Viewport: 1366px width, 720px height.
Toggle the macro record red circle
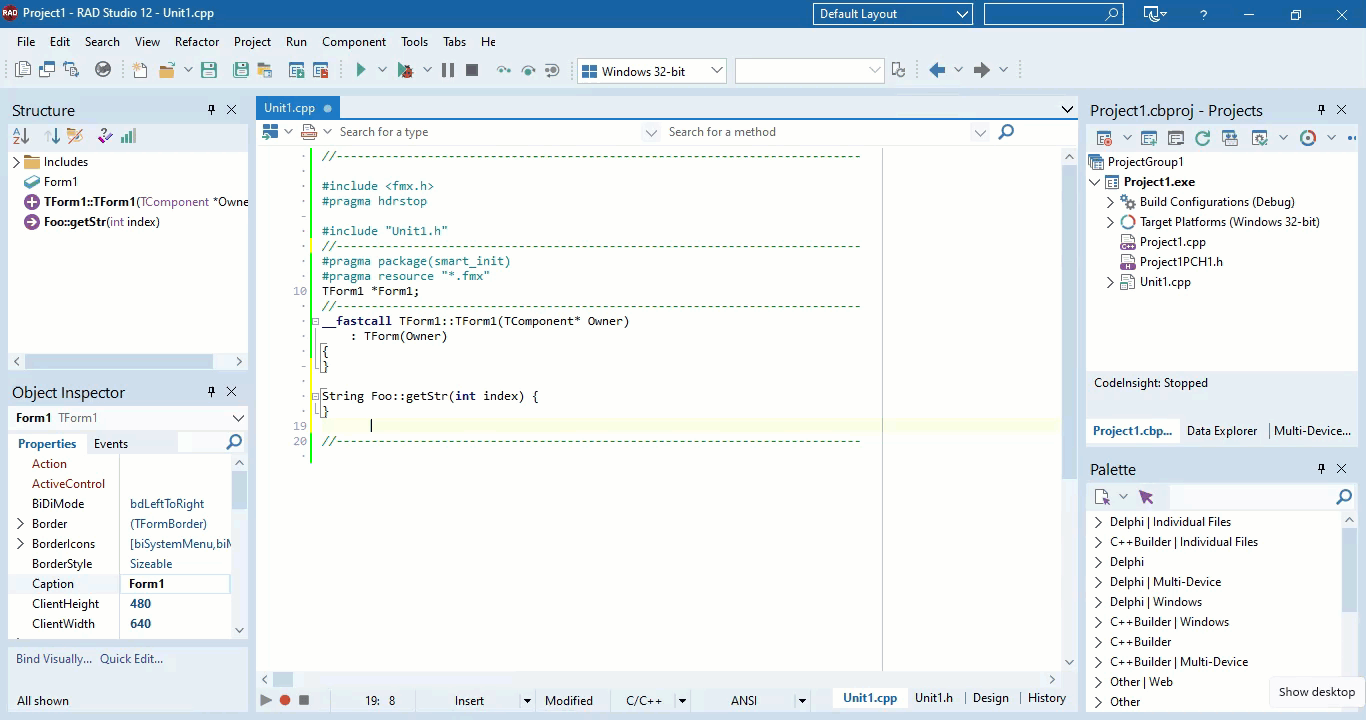(285, 700)
